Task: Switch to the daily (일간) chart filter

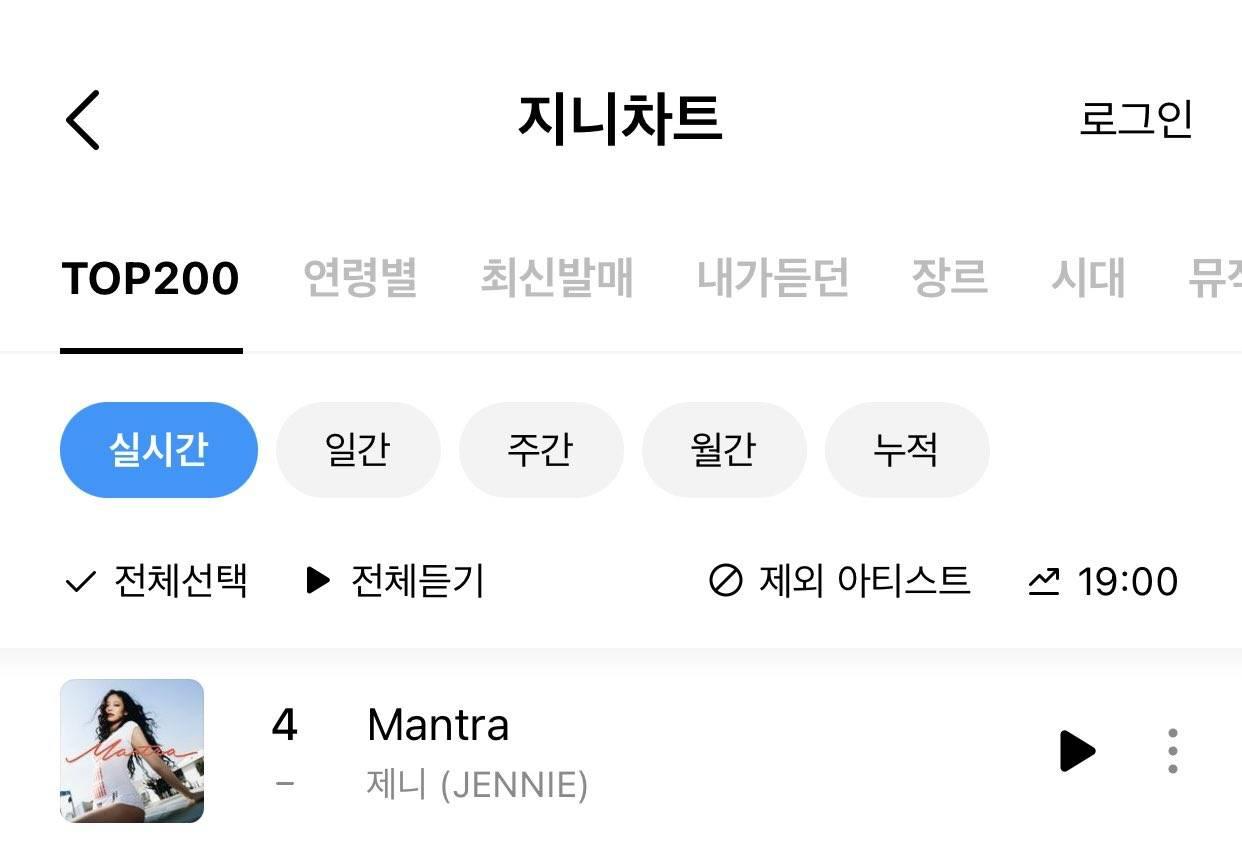Action: point(358,450)
